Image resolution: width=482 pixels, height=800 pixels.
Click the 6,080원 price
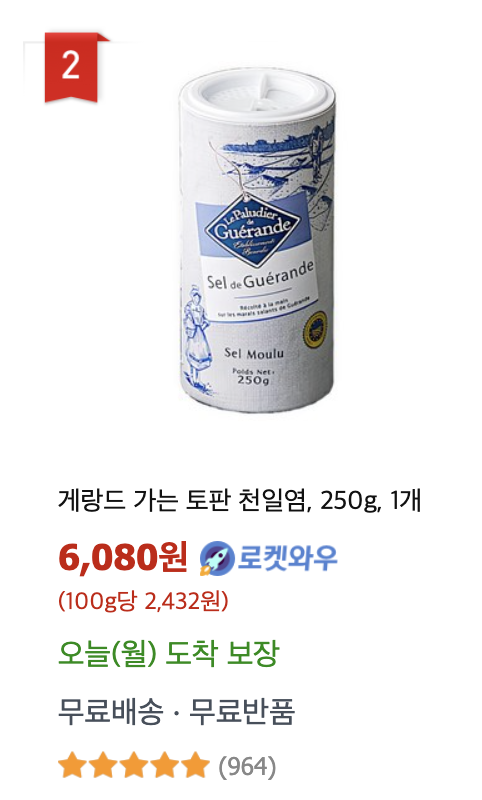[x=123, y=557]
